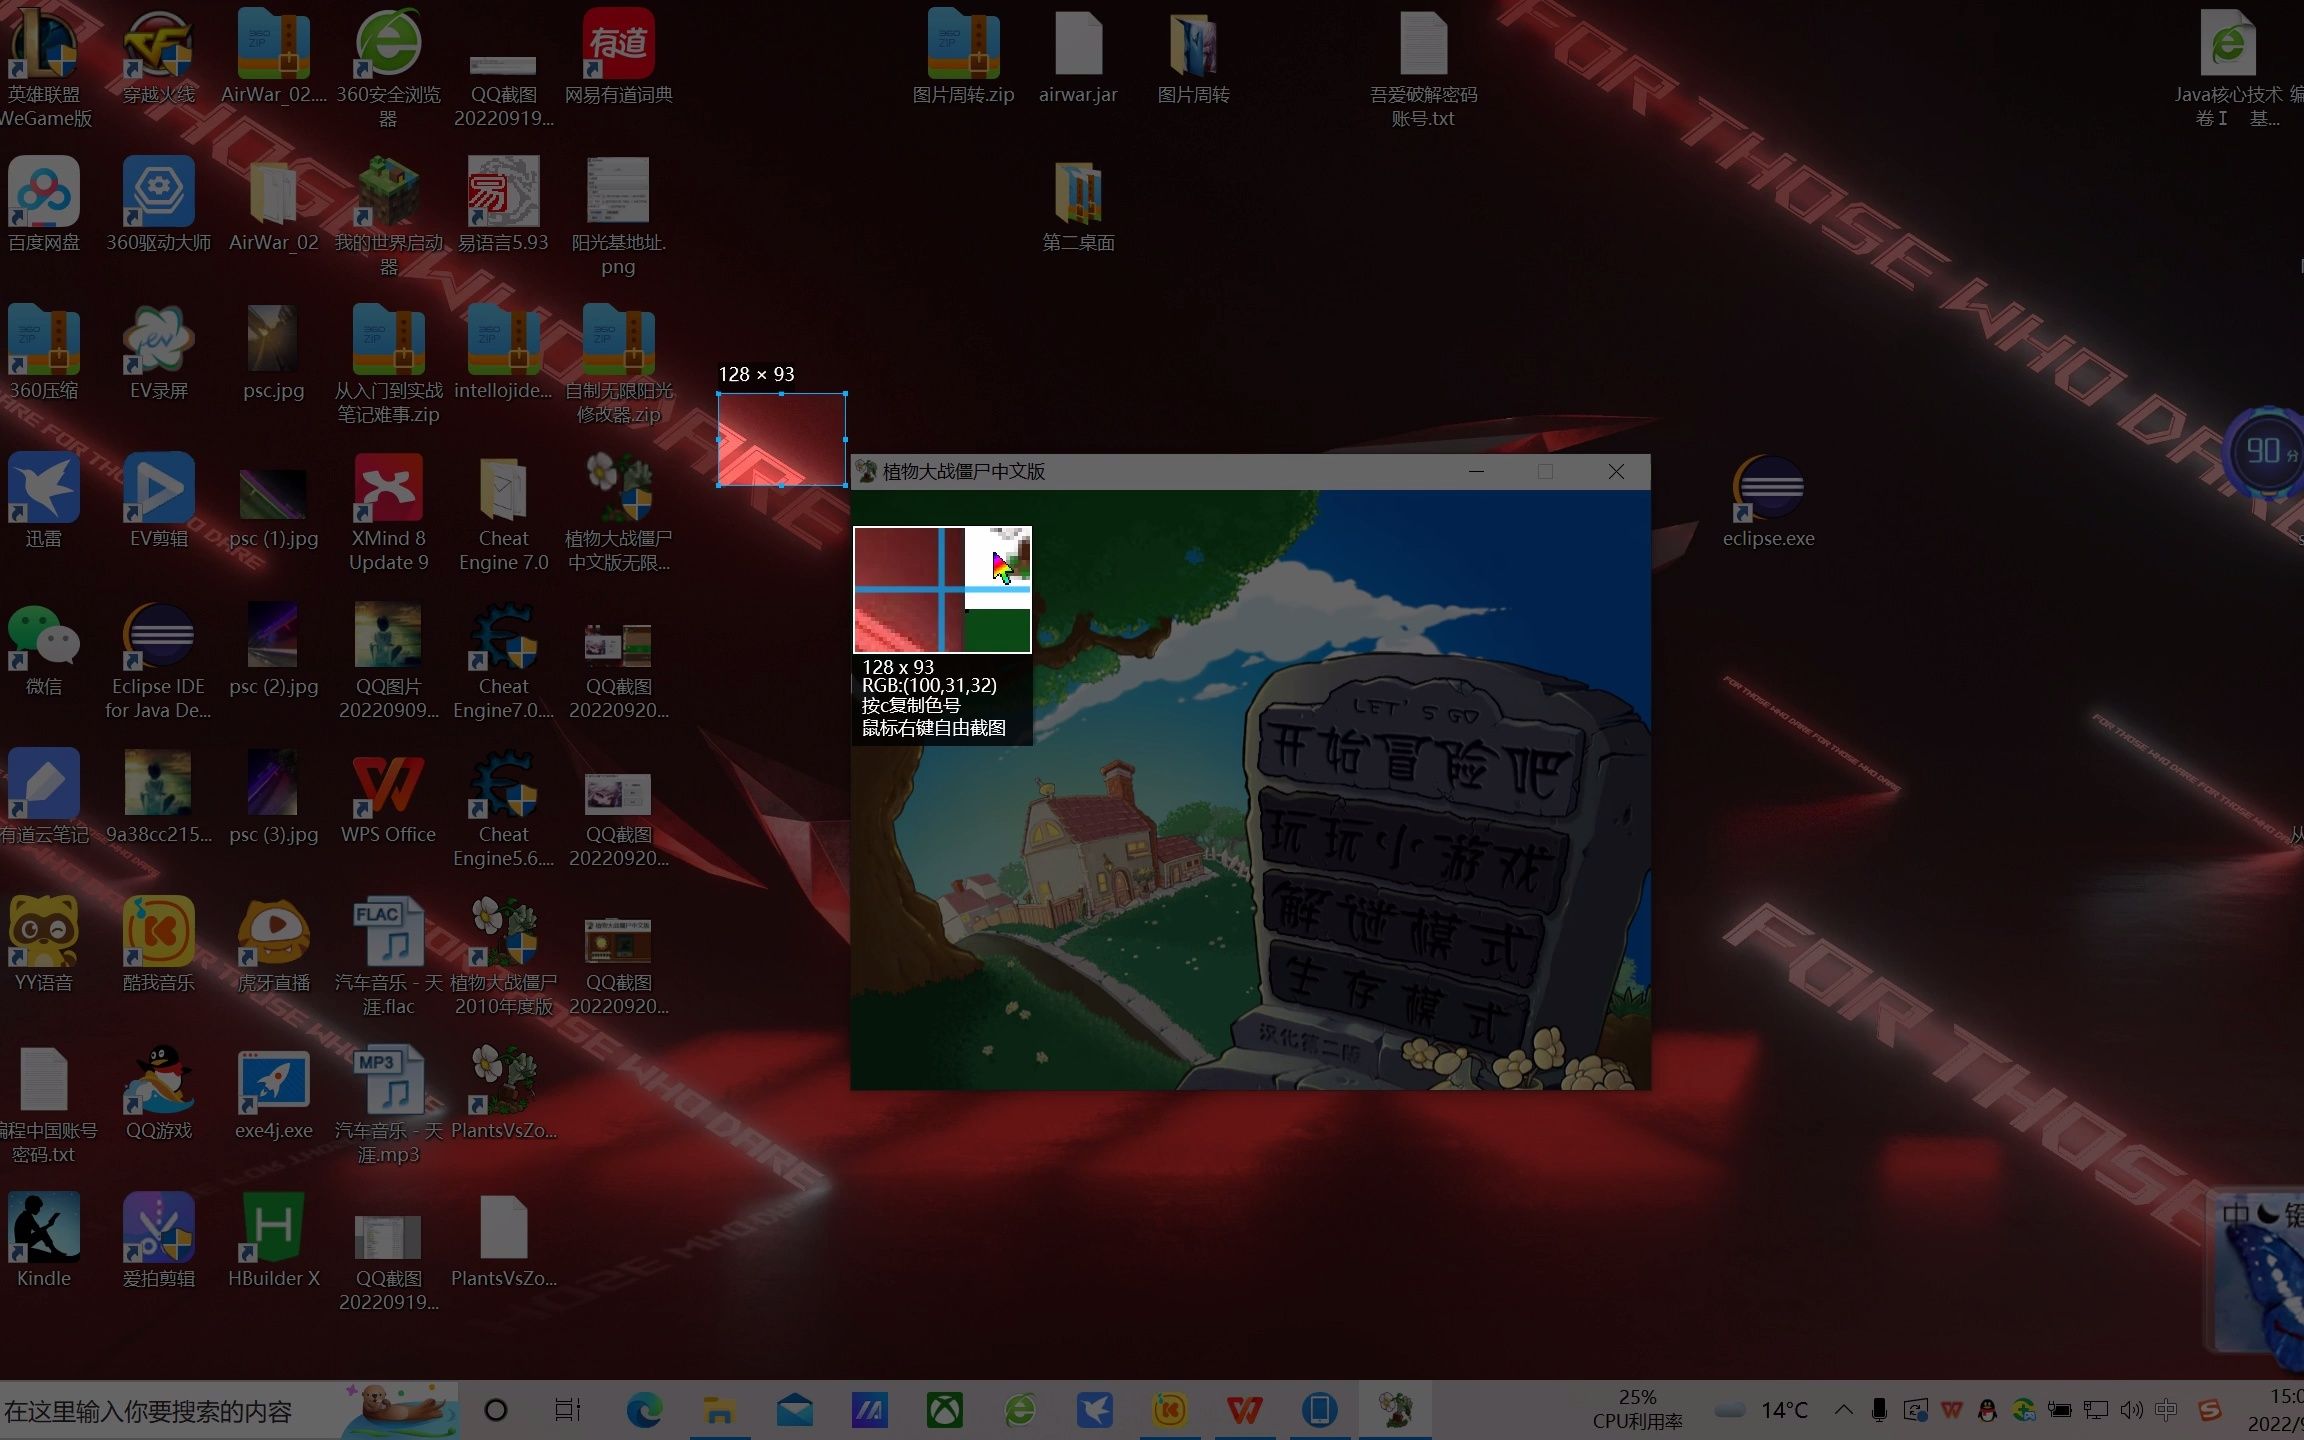The height and width of the screenshot is (1440, 2304).
Task: Toggle the 中 input method indicator
Action: [x=2166, y=1410]
